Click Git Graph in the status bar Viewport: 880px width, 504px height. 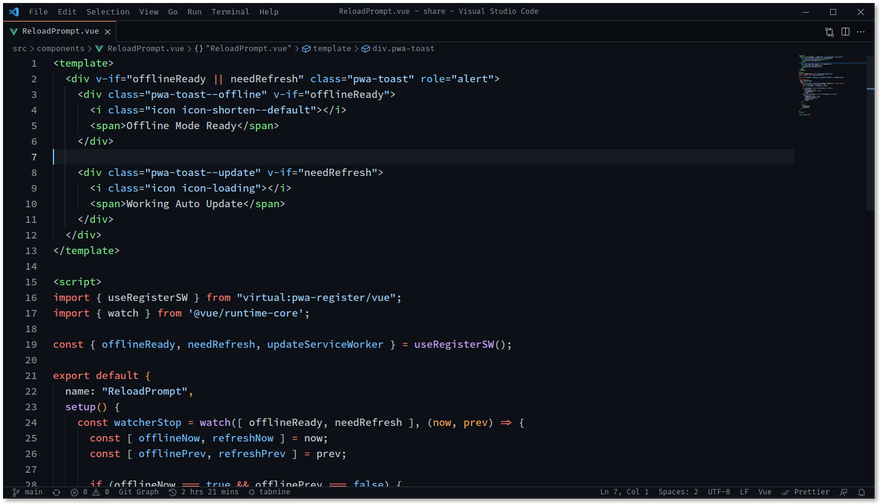(138, 492)
